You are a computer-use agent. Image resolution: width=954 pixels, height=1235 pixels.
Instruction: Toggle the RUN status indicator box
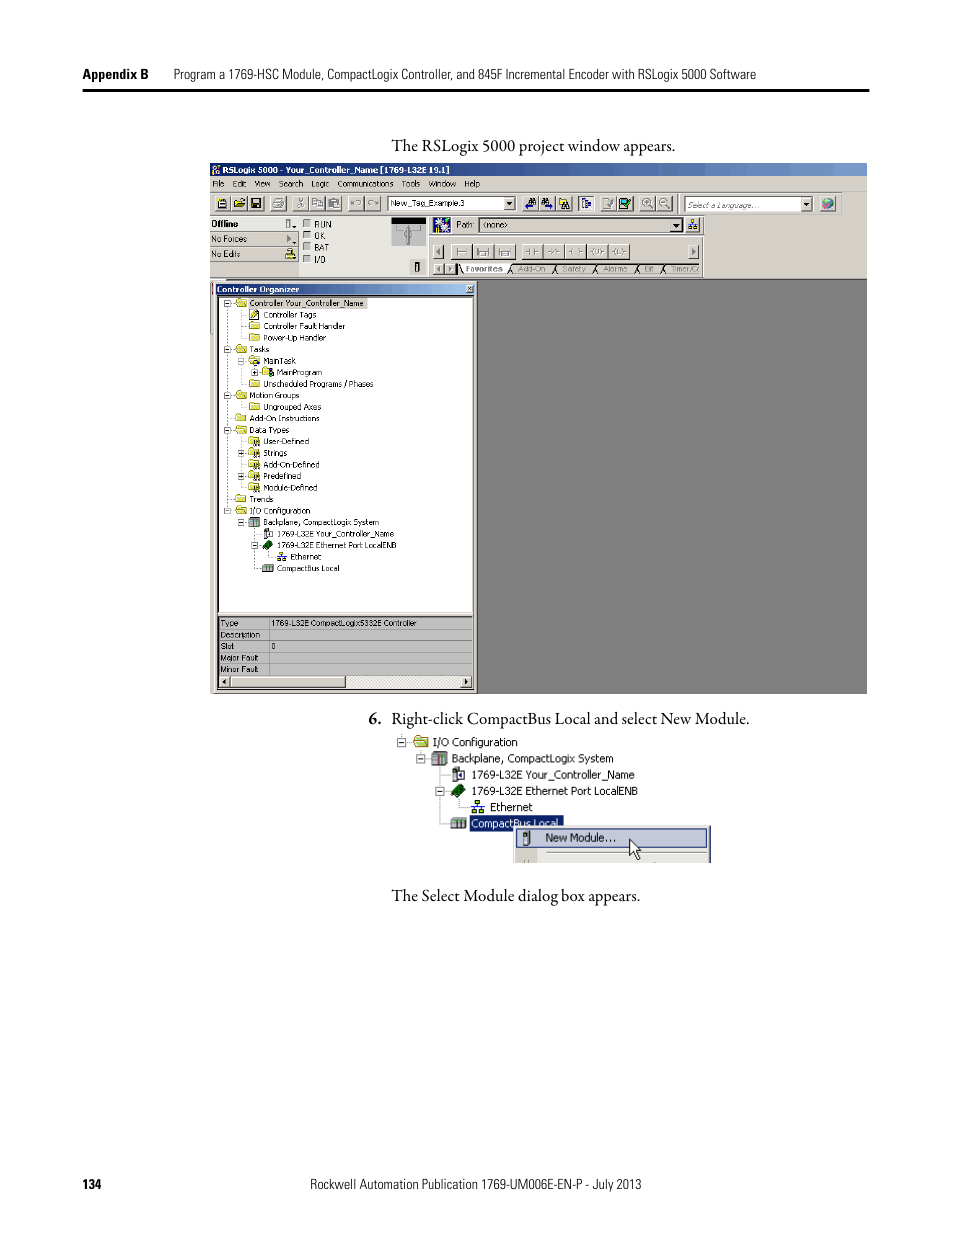tap(307, 224)
